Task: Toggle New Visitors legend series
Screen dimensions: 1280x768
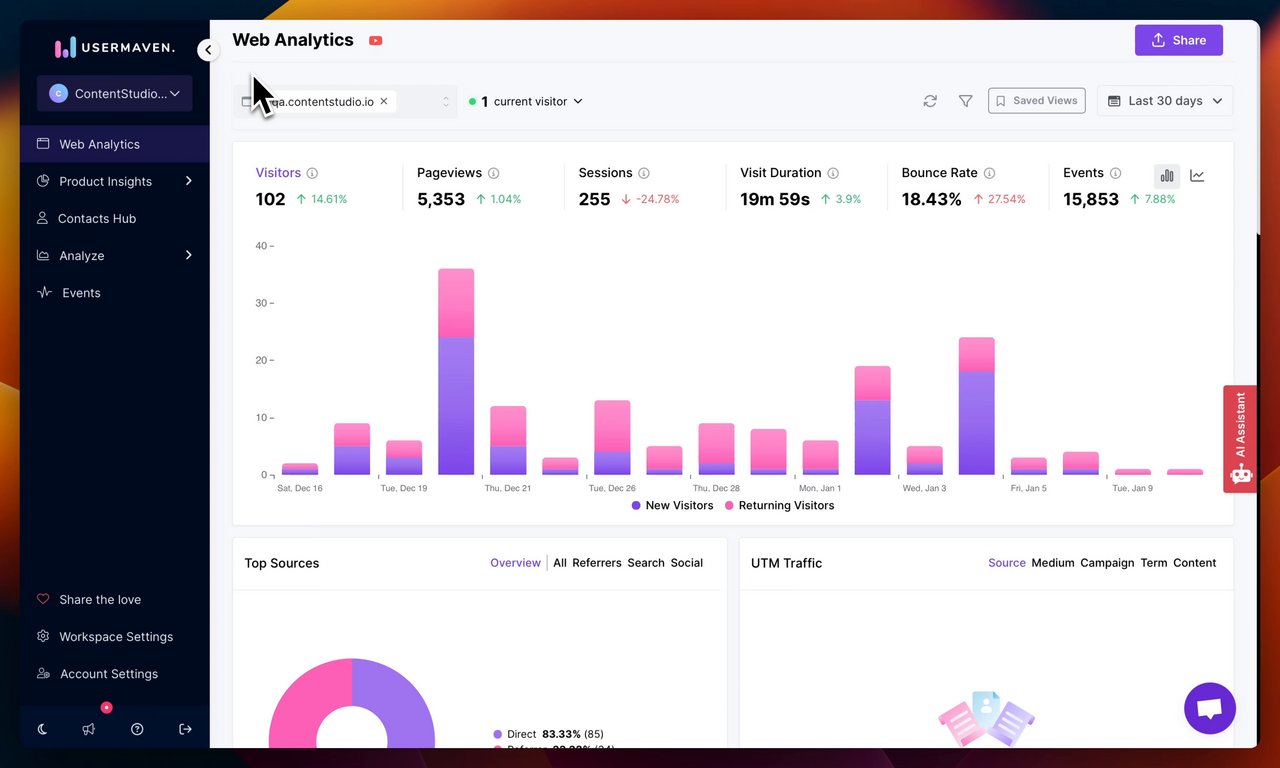Action: (672, 506)
